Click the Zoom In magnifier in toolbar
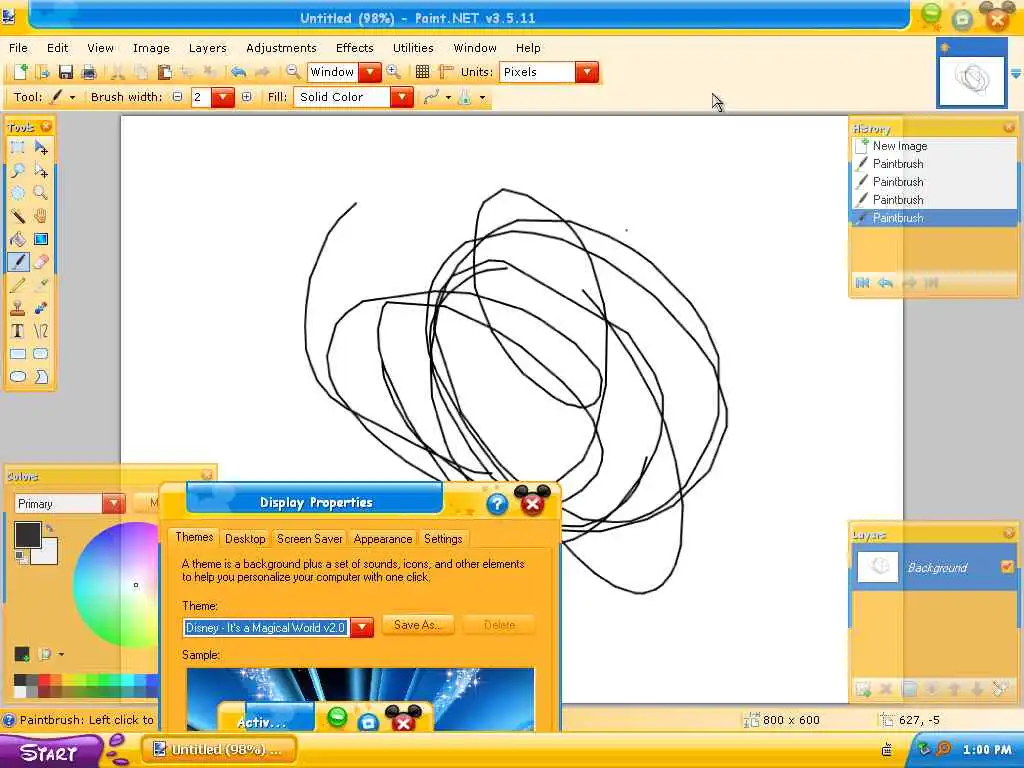The height and width of the screenshot is (768, 1024). [394, 72]
